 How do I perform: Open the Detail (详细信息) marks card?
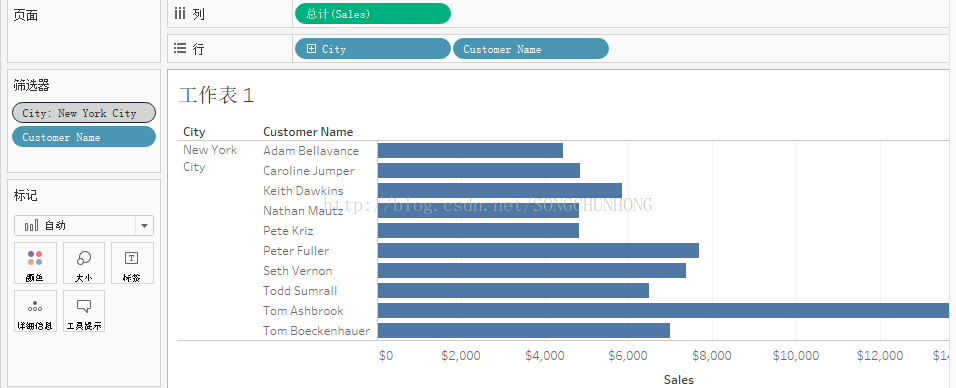(x=35, y=311)
